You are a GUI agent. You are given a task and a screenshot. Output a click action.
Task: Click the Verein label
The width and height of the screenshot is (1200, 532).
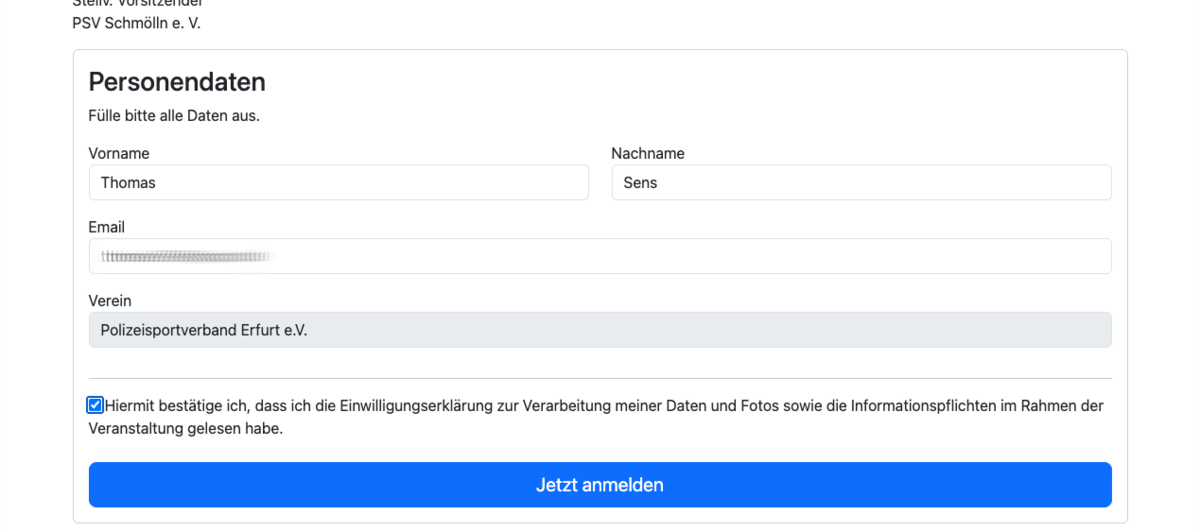pos(110,300)
